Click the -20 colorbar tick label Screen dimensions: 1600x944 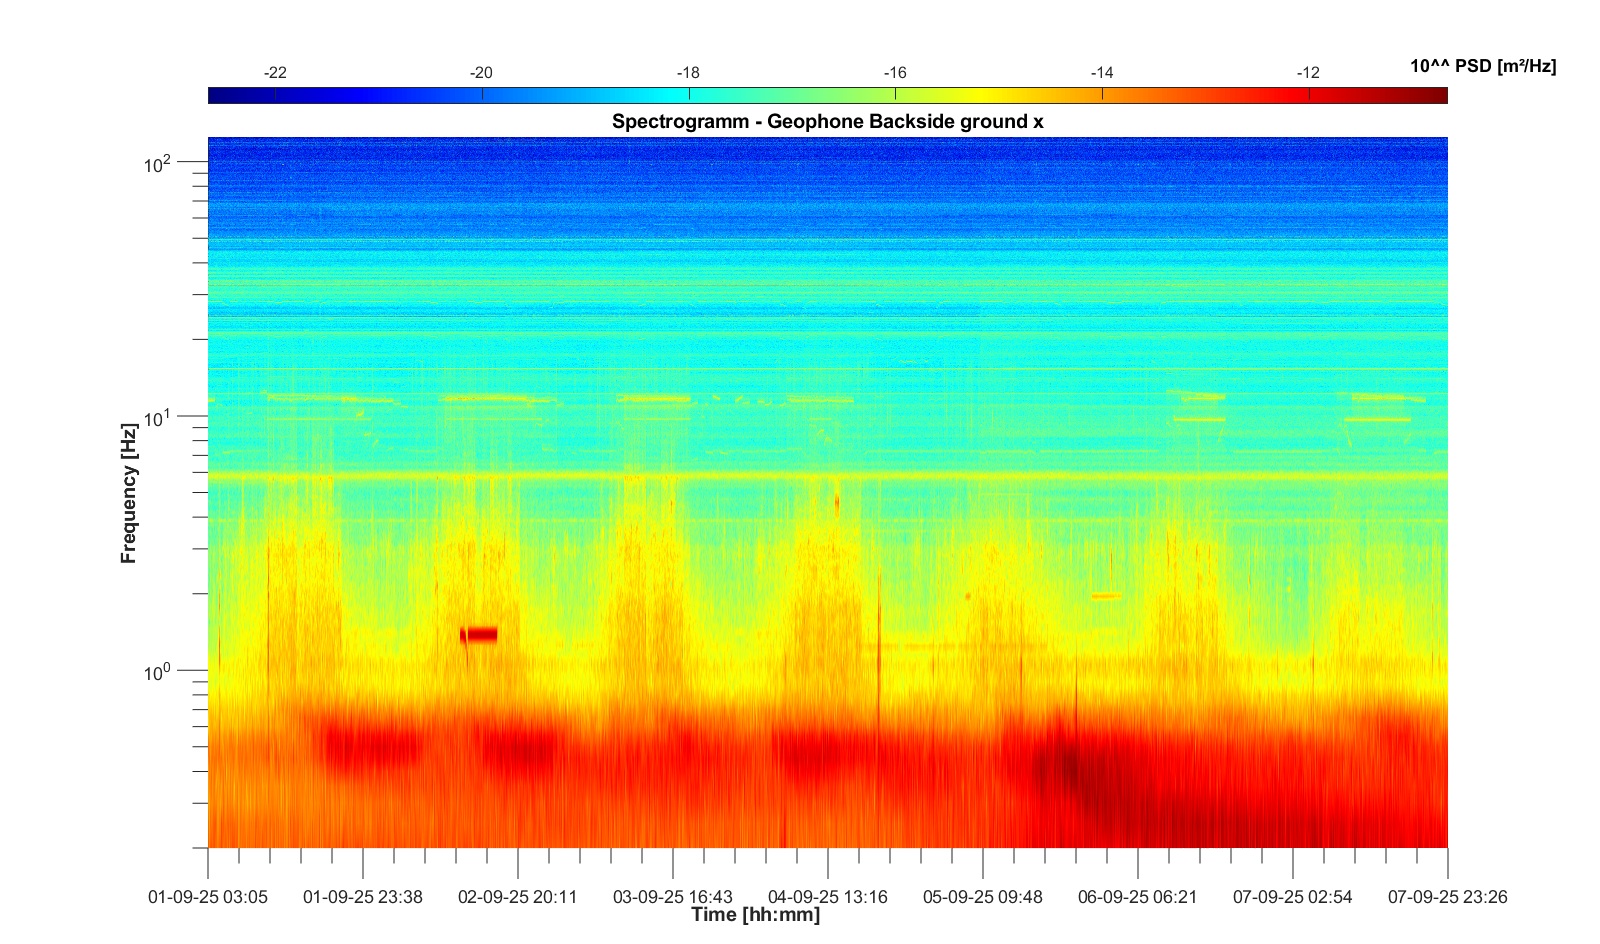[x=481, y=73]
